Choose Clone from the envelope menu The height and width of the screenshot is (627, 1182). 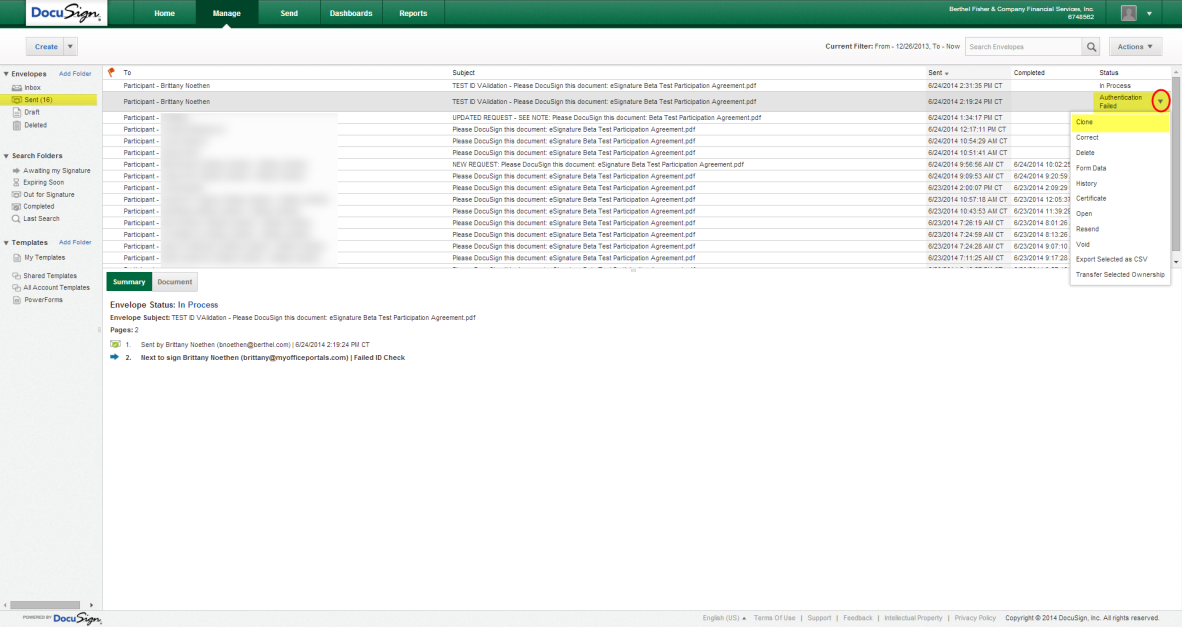(x=1120, y=122)
